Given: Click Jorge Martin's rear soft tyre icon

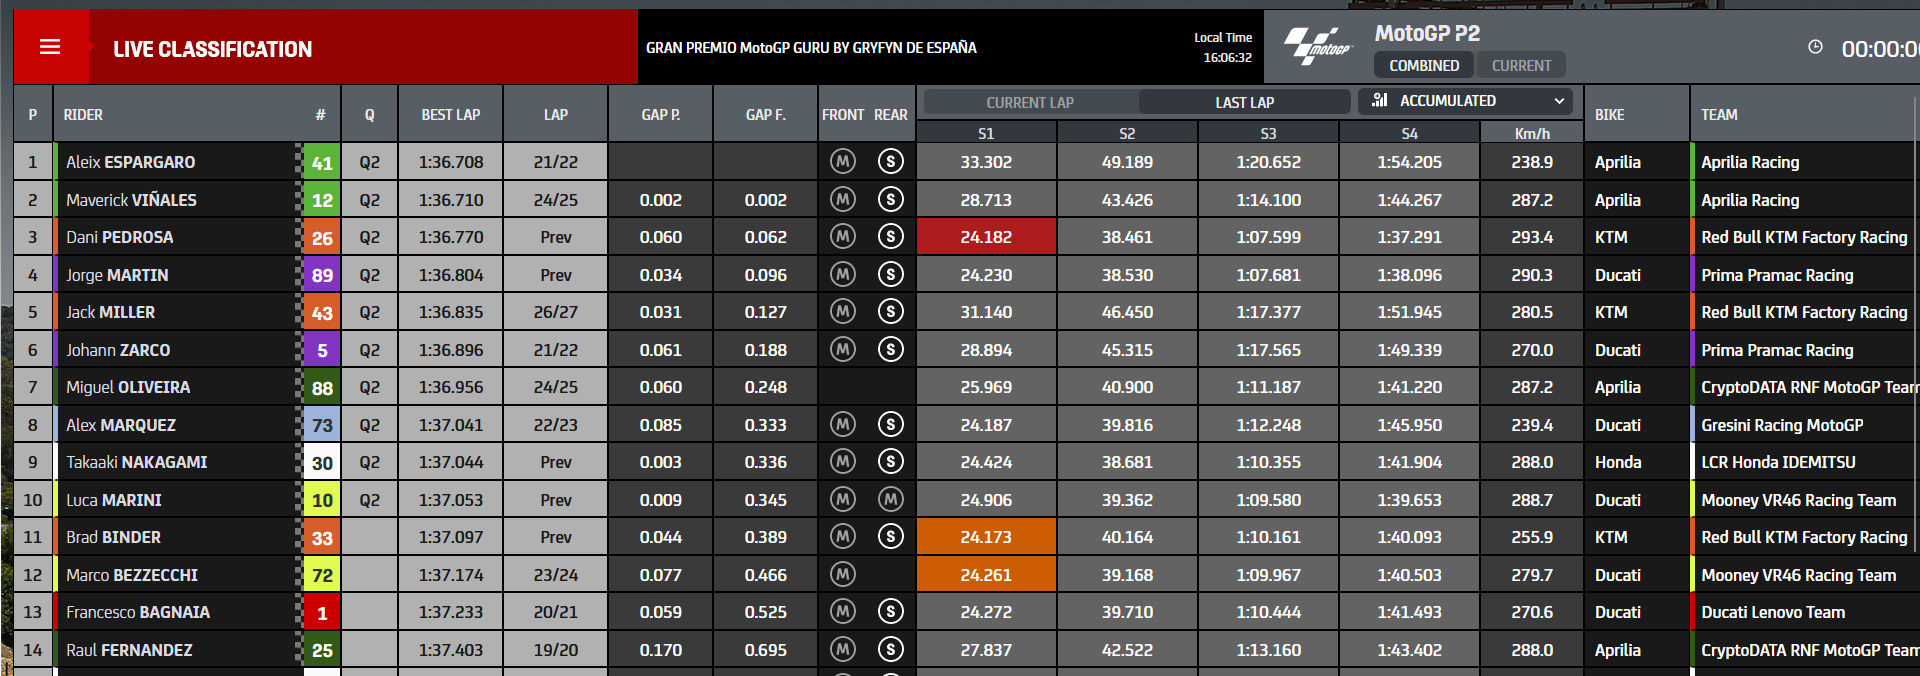Looking at the screenshot, I should tap(890, 274).
